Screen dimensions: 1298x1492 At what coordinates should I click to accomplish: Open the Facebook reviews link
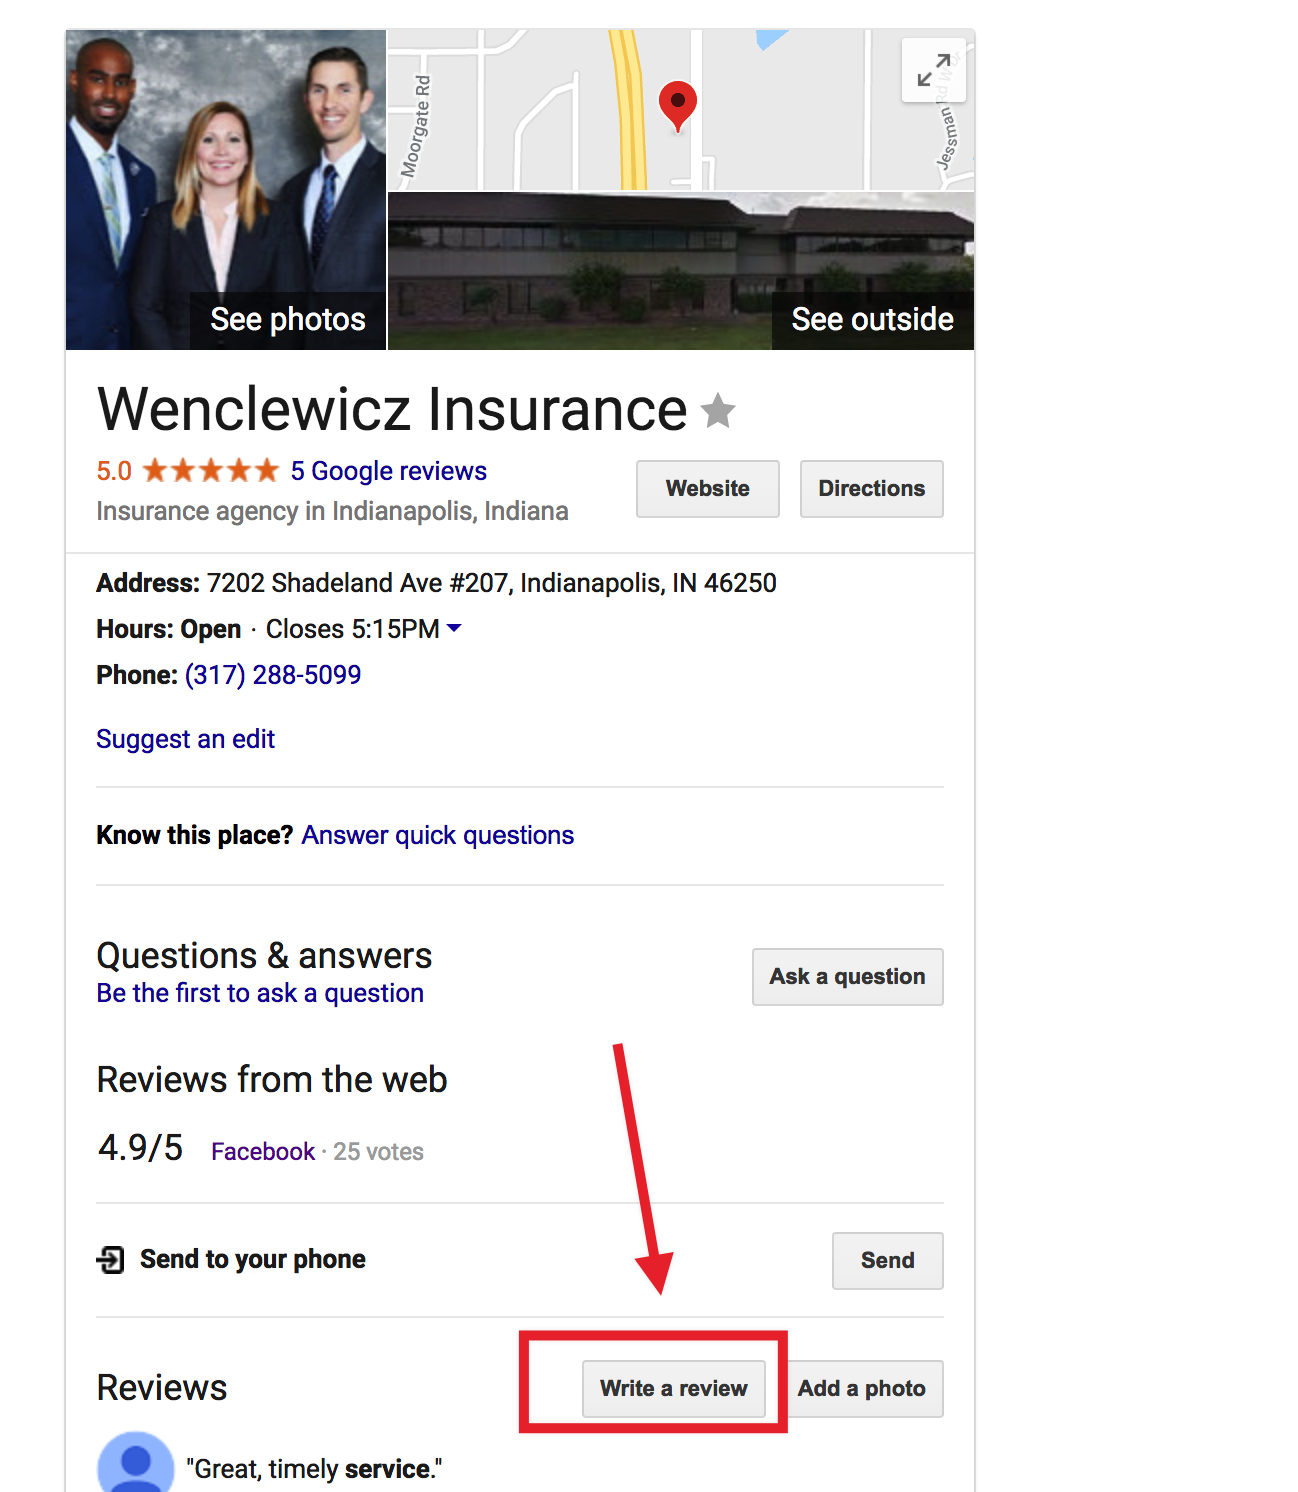[263, 1152]
